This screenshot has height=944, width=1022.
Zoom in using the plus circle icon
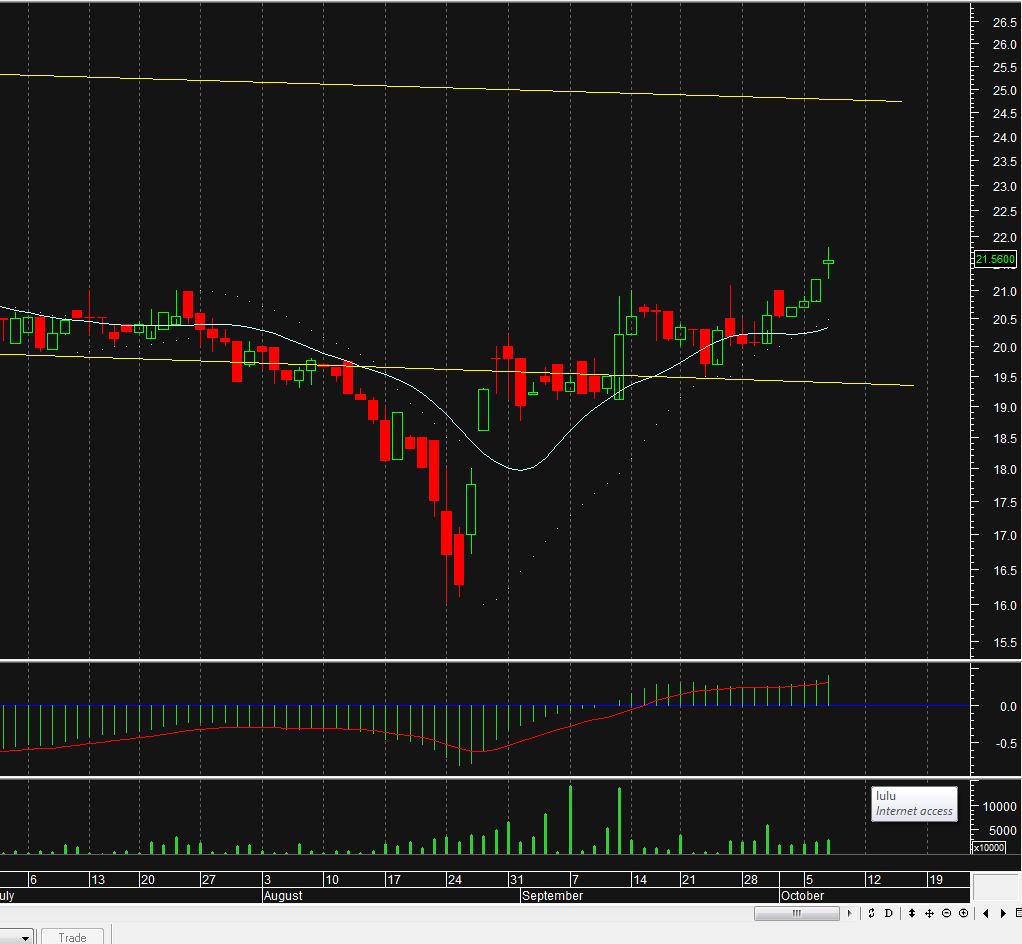tap(963, 913)
